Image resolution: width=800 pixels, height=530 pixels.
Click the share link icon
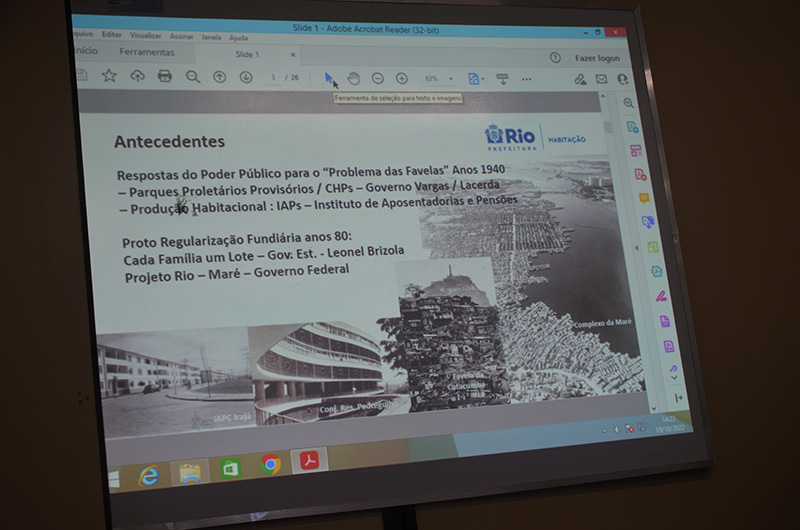(x=580, y=79)
